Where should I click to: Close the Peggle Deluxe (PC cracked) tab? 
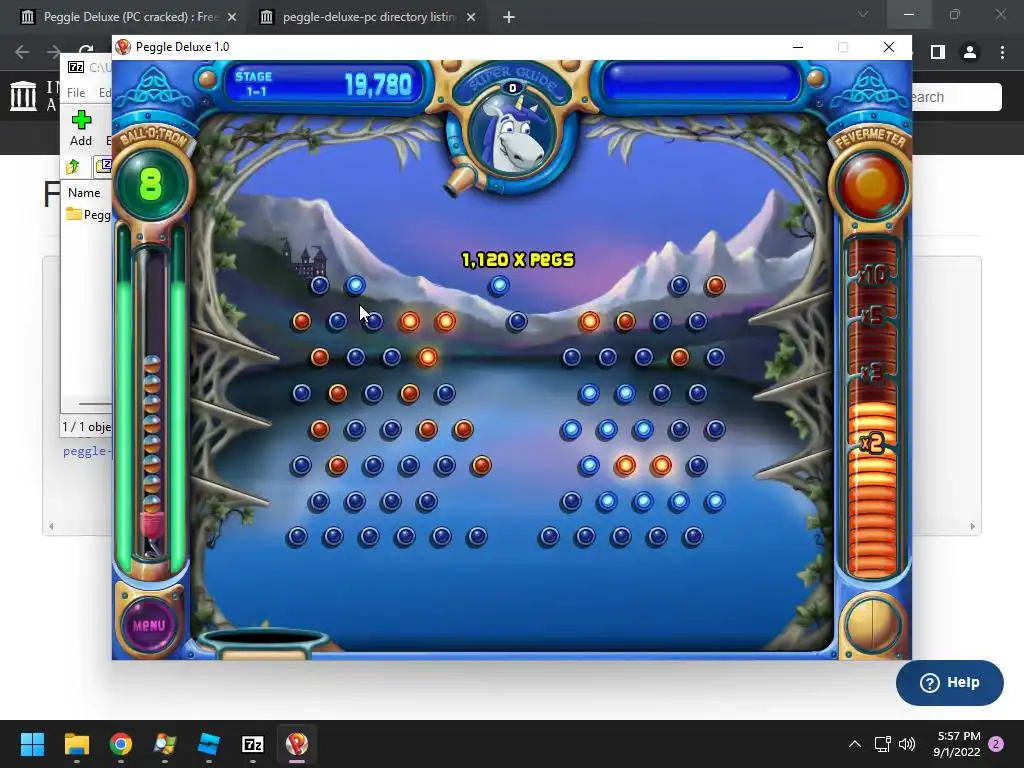tap(232, 17)
